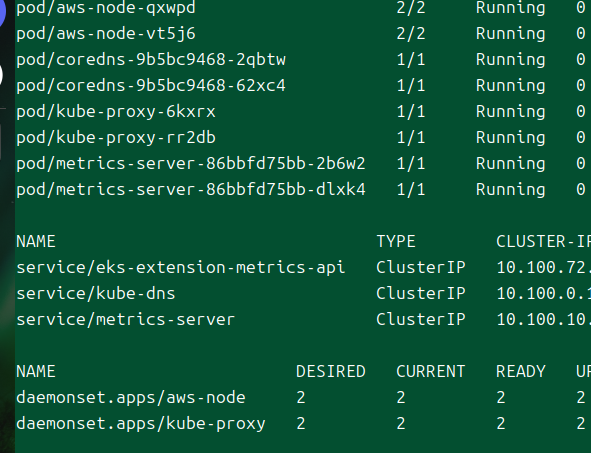Click TYPE column header
Image resolution: width=591 pixels, height=453 pixels.
point(396,242)
